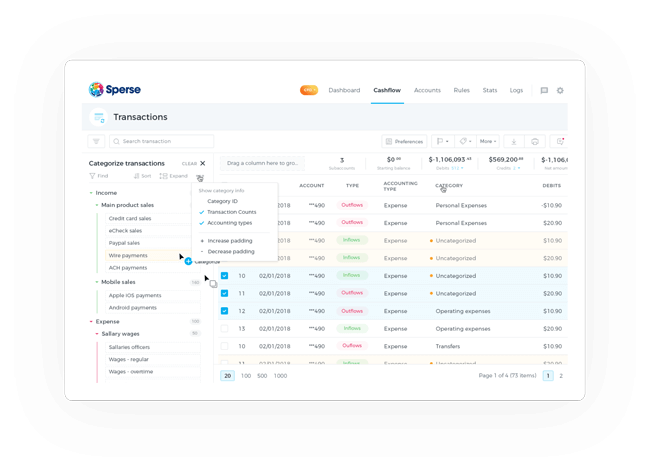Click the Search transaction field

(165, 142)
